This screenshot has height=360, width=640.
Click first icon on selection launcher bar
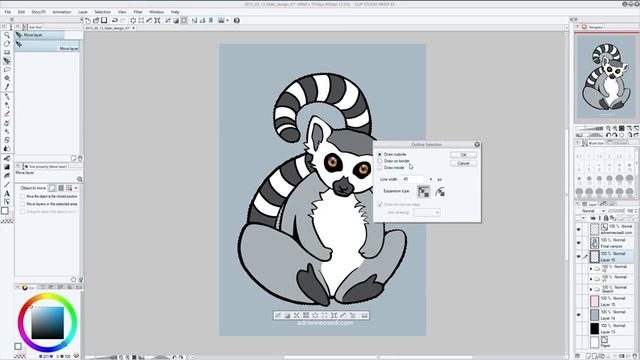(x=278, y=315)
